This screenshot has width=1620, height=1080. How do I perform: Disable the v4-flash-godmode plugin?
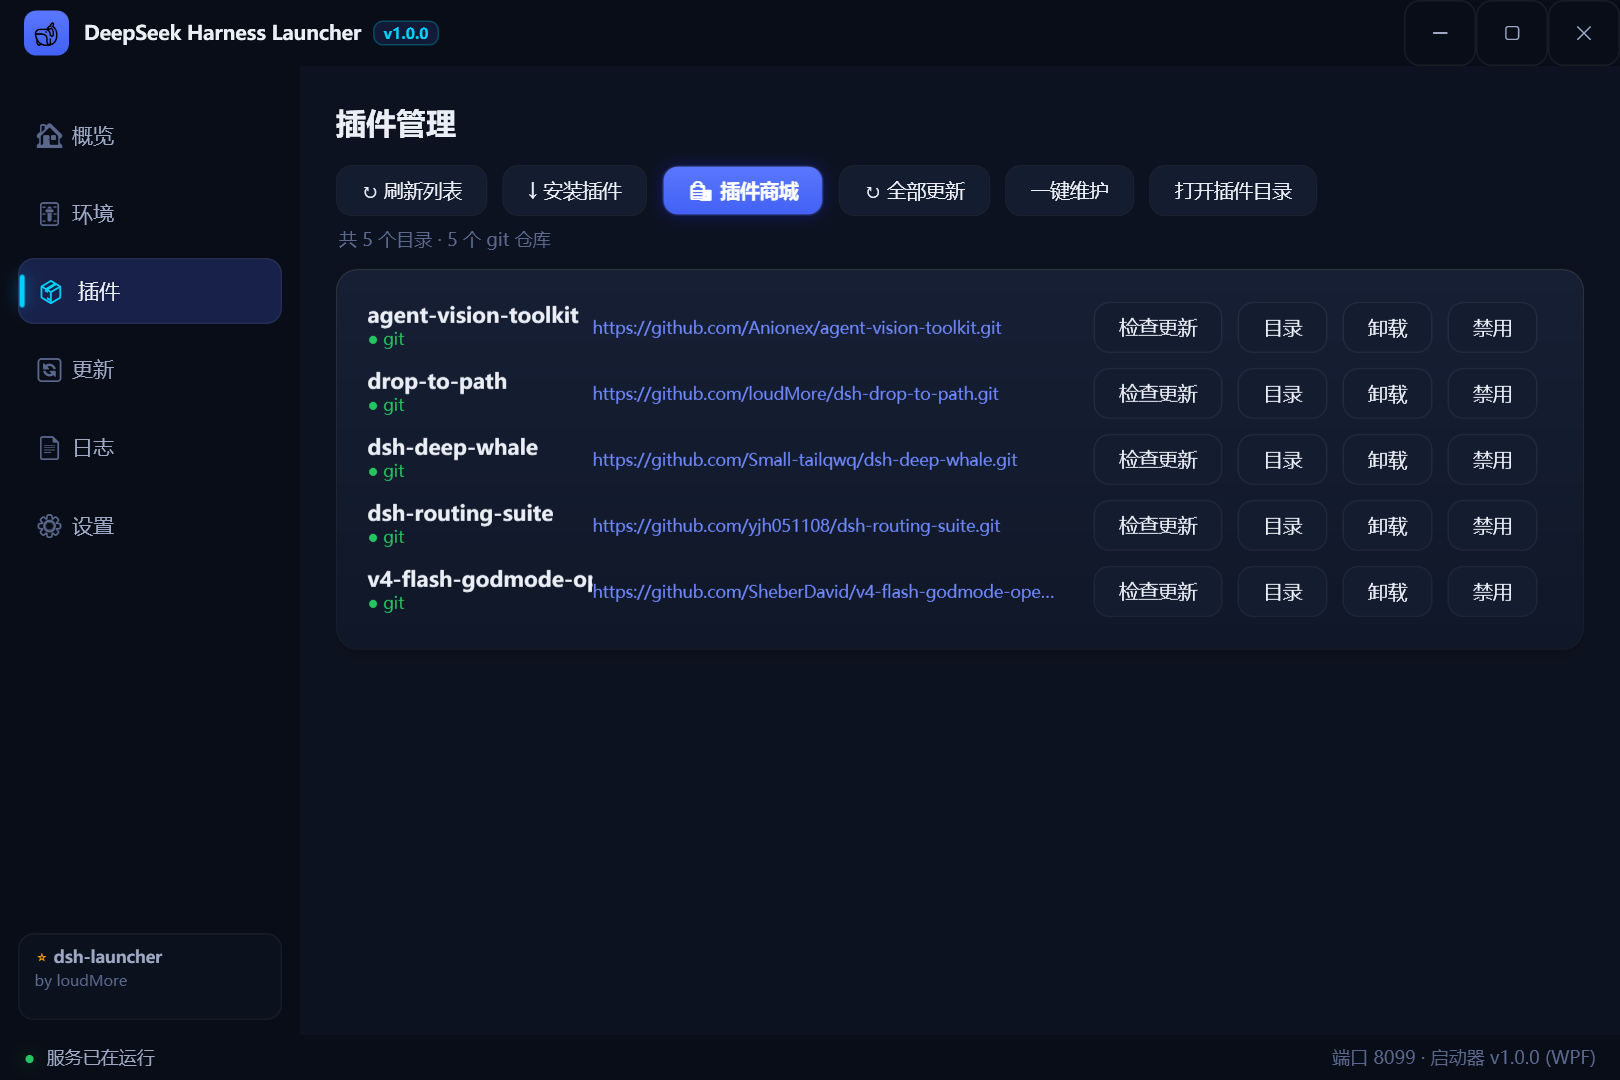(1492, 592)
